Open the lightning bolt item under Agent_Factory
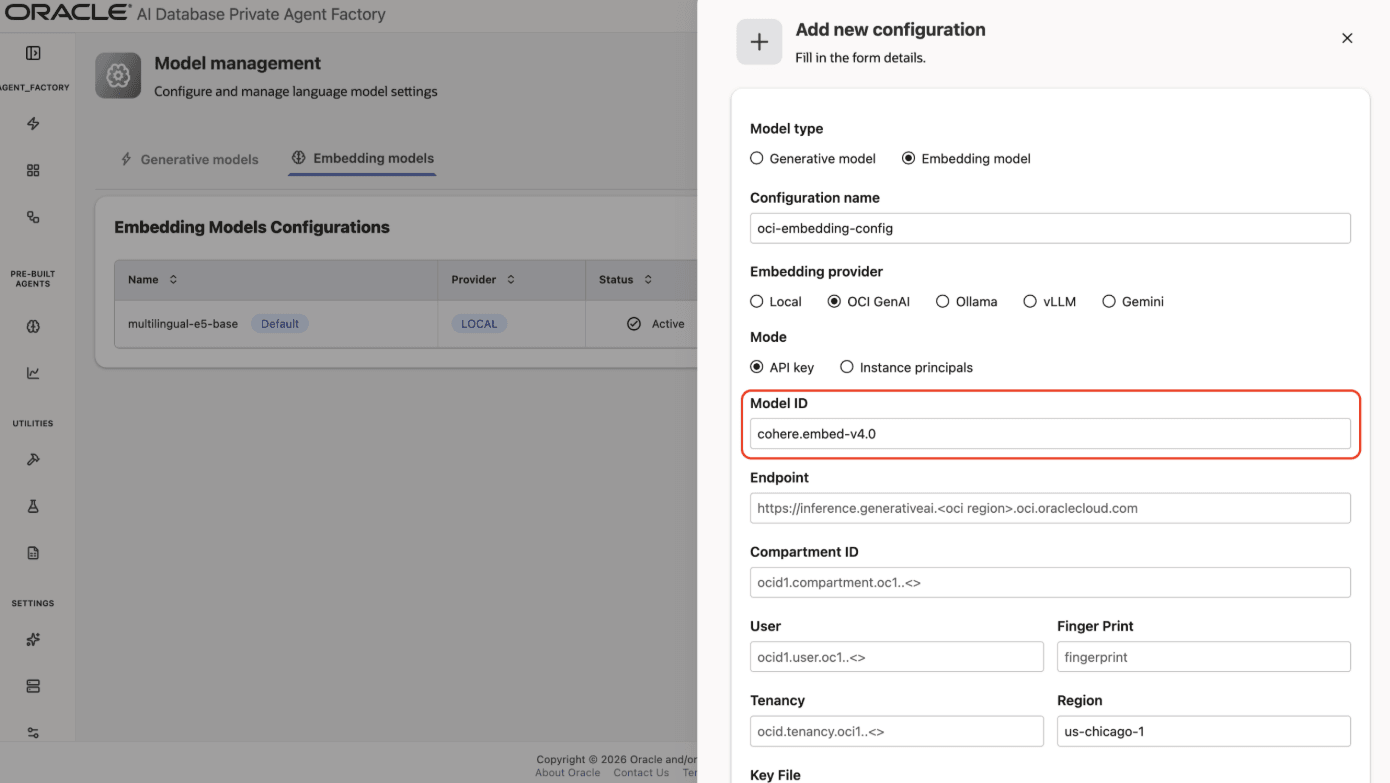The height and width of the screenshot is (783, 1390). (x=33, y=124)
